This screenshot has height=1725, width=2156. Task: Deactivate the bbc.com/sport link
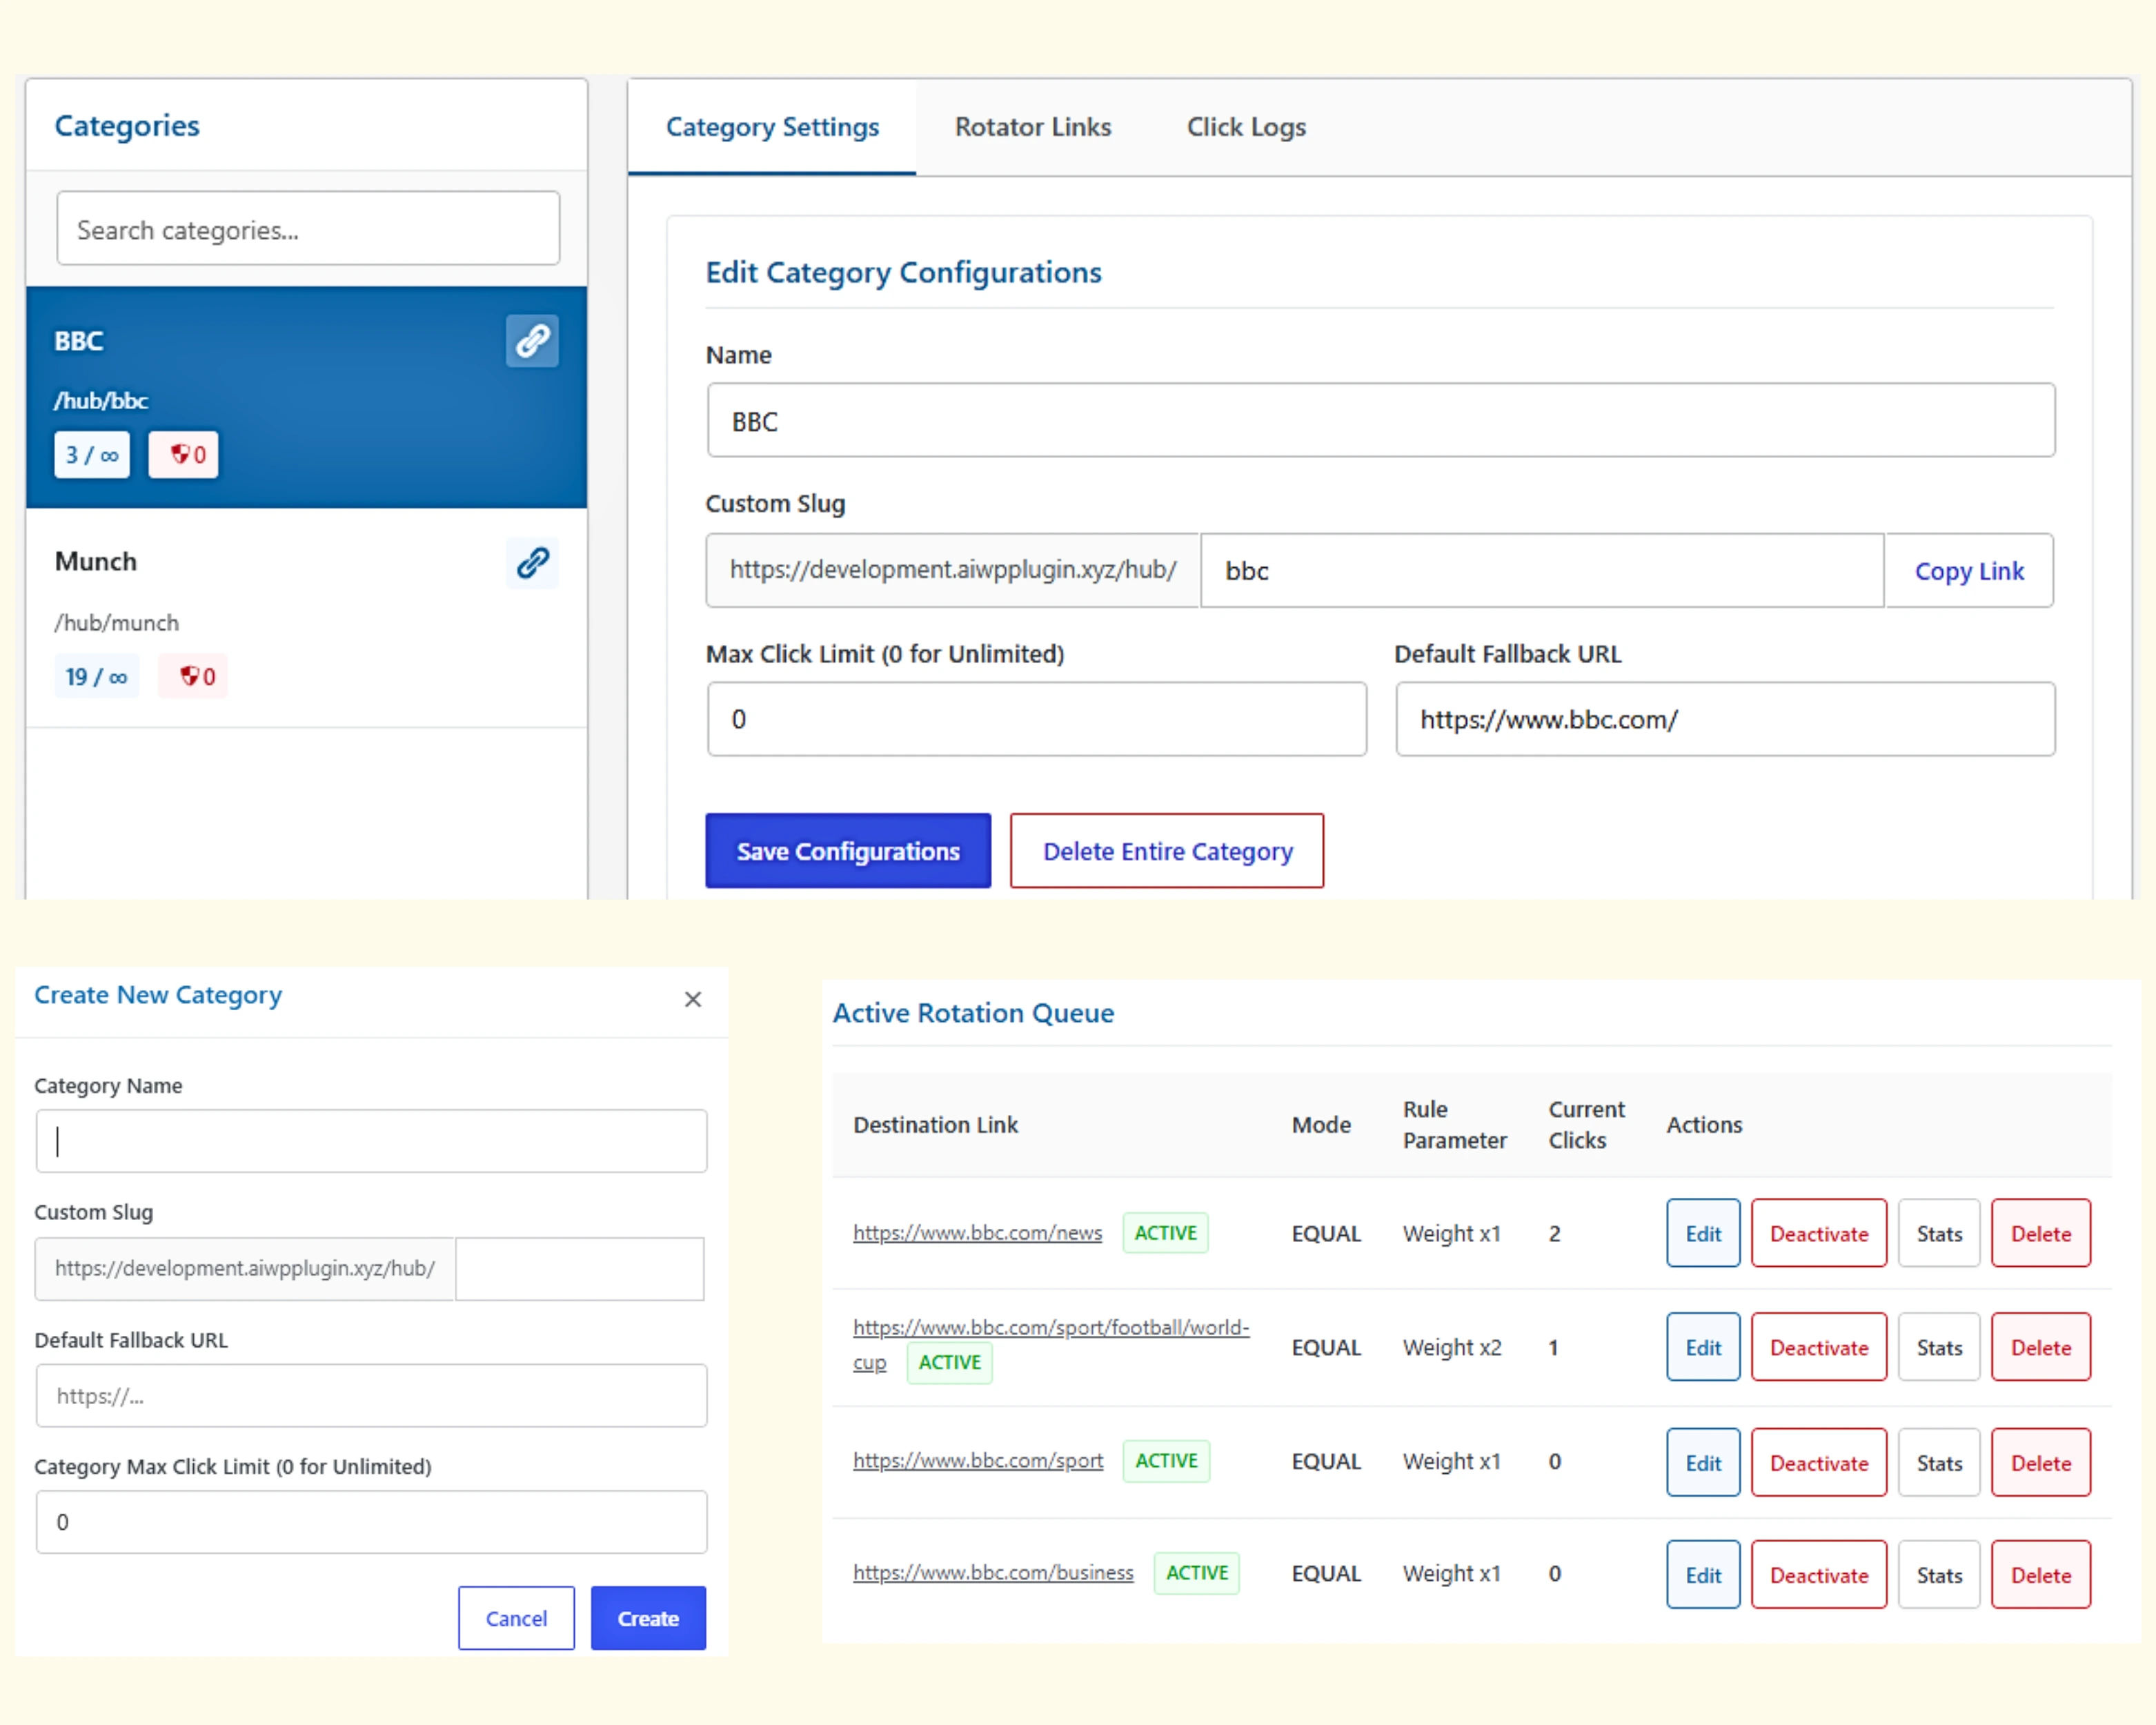[1819, 1463]
